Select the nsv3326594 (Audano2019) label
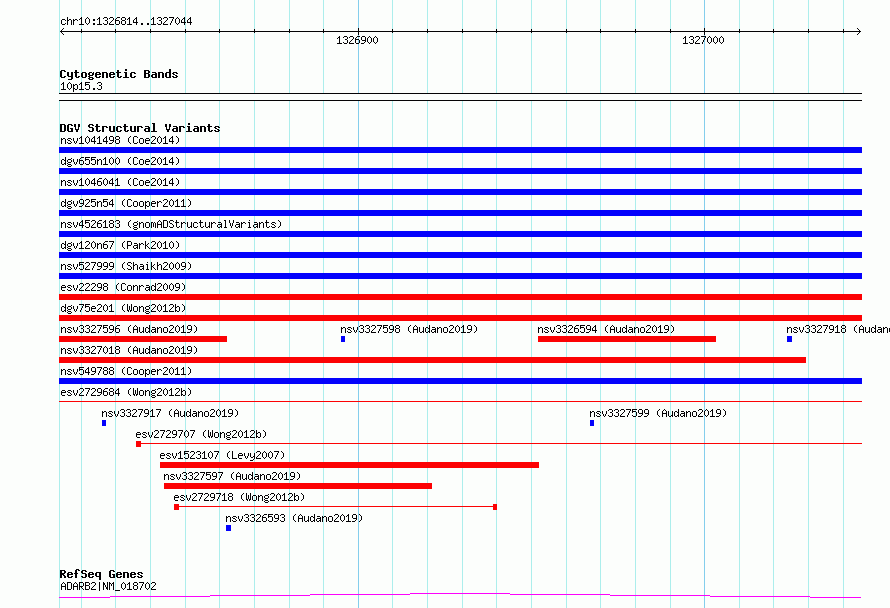This screenshot has width=890, height=608. pyautogui.click(x=606, y=329)
